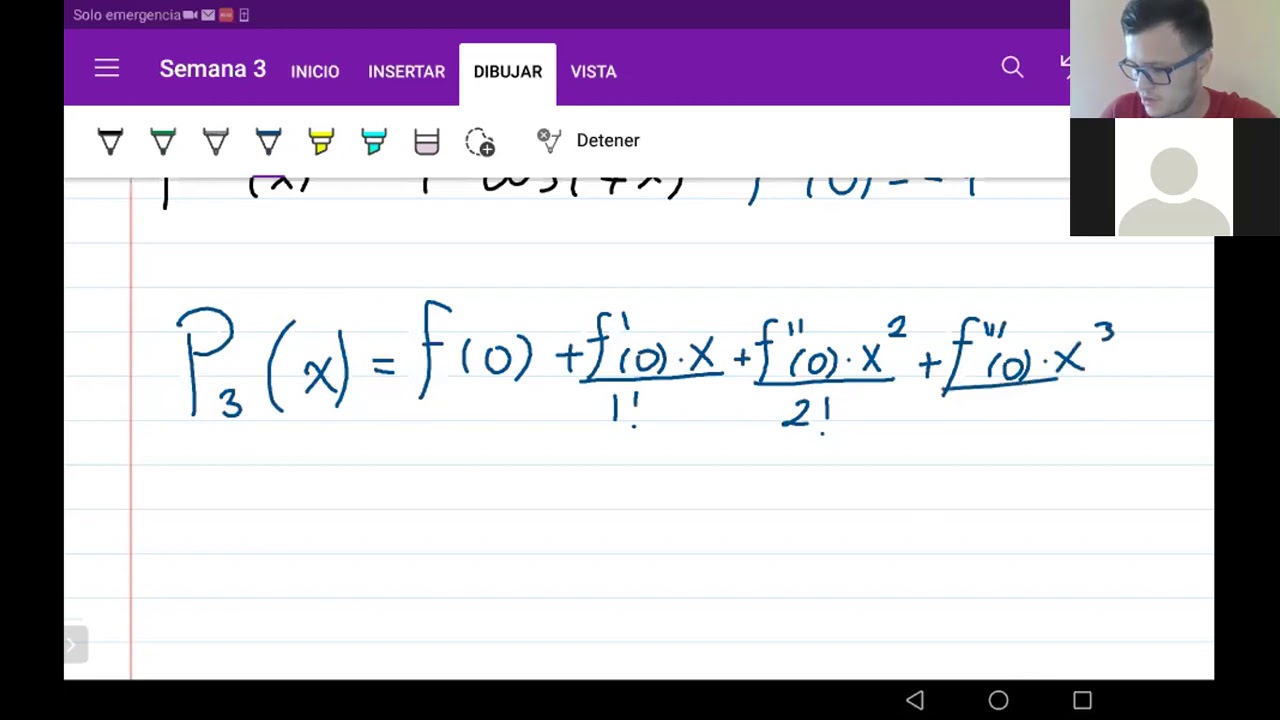Open the search magnifier

click(x=1012, y=67)
